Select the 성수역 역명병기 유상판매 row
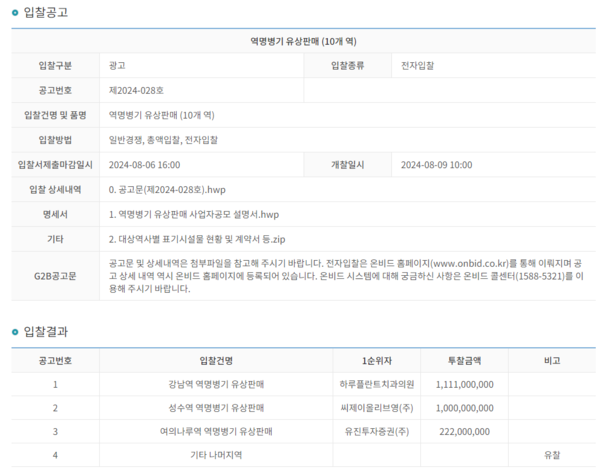The height and width of the screenshot is (473, 600). tap(303, 408)
